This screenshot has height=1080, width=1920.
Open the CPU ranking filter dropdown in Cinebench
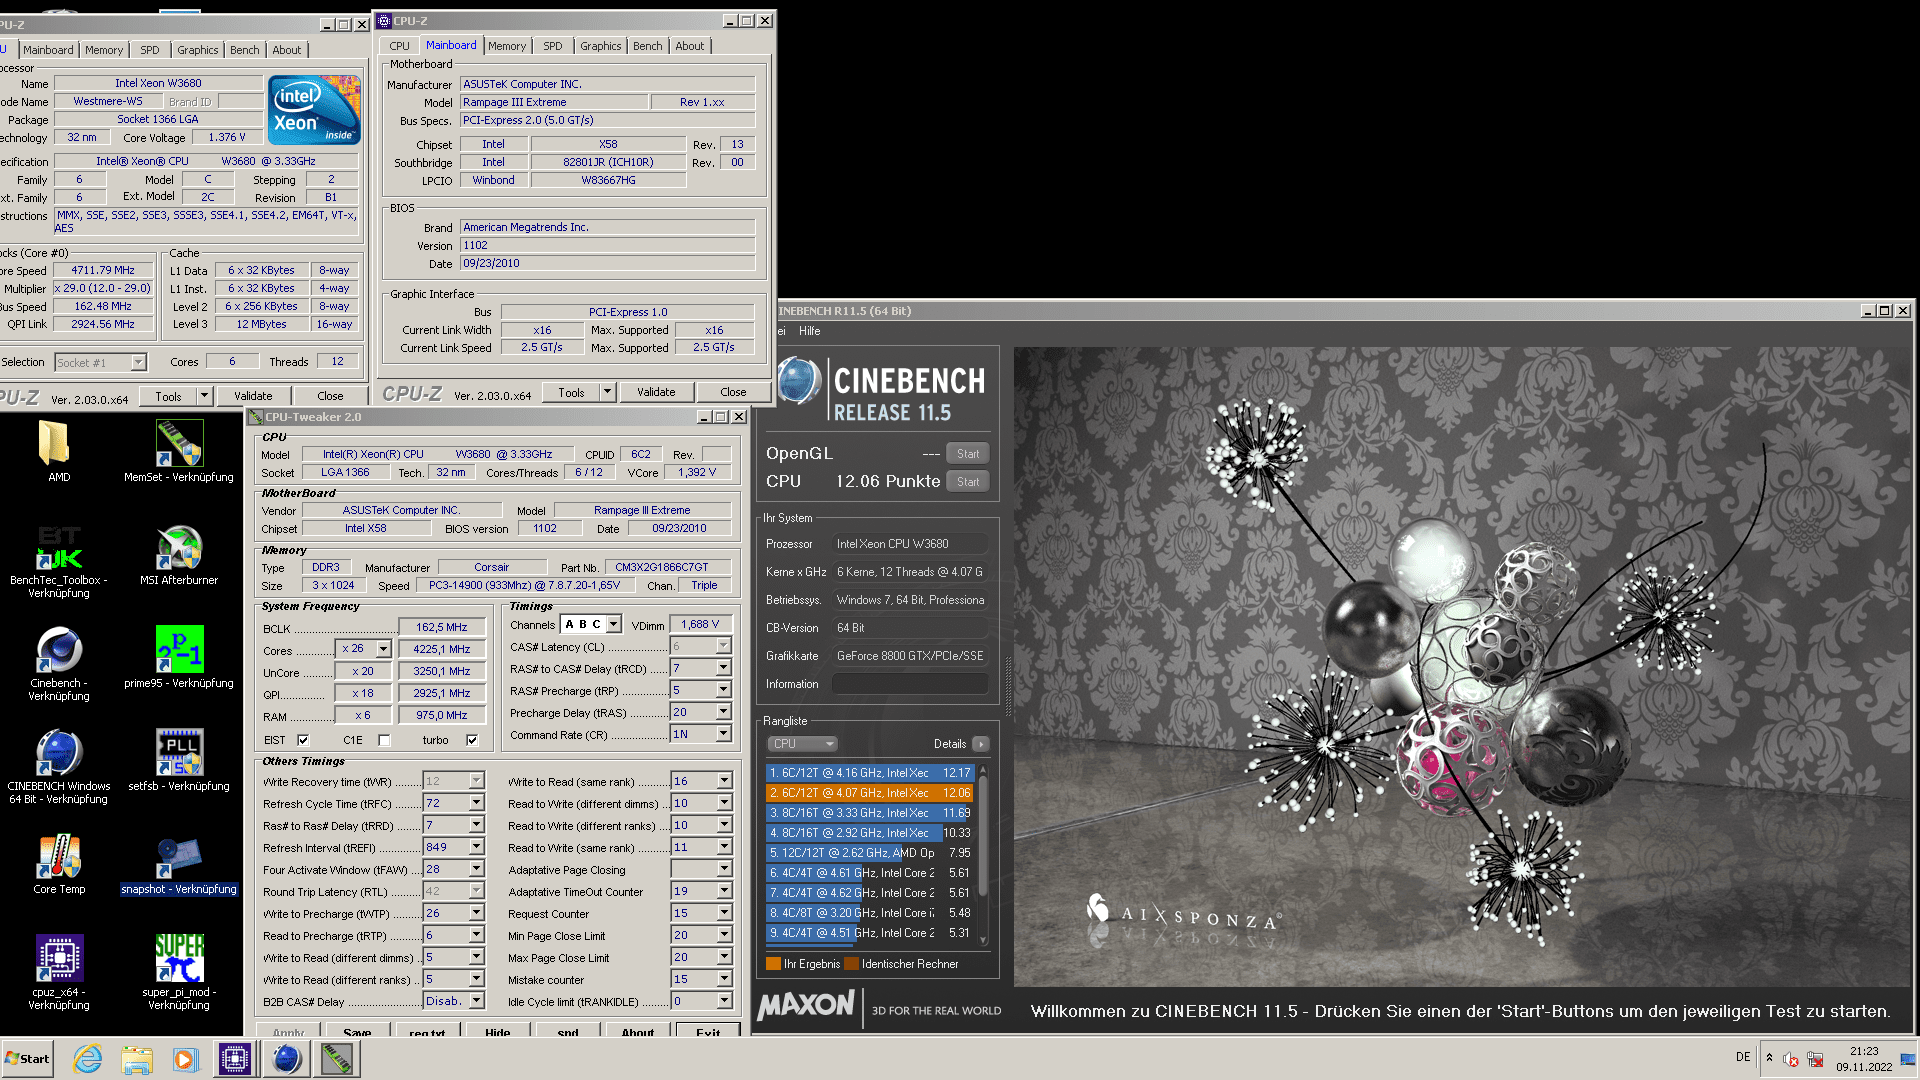coord(802,744)
